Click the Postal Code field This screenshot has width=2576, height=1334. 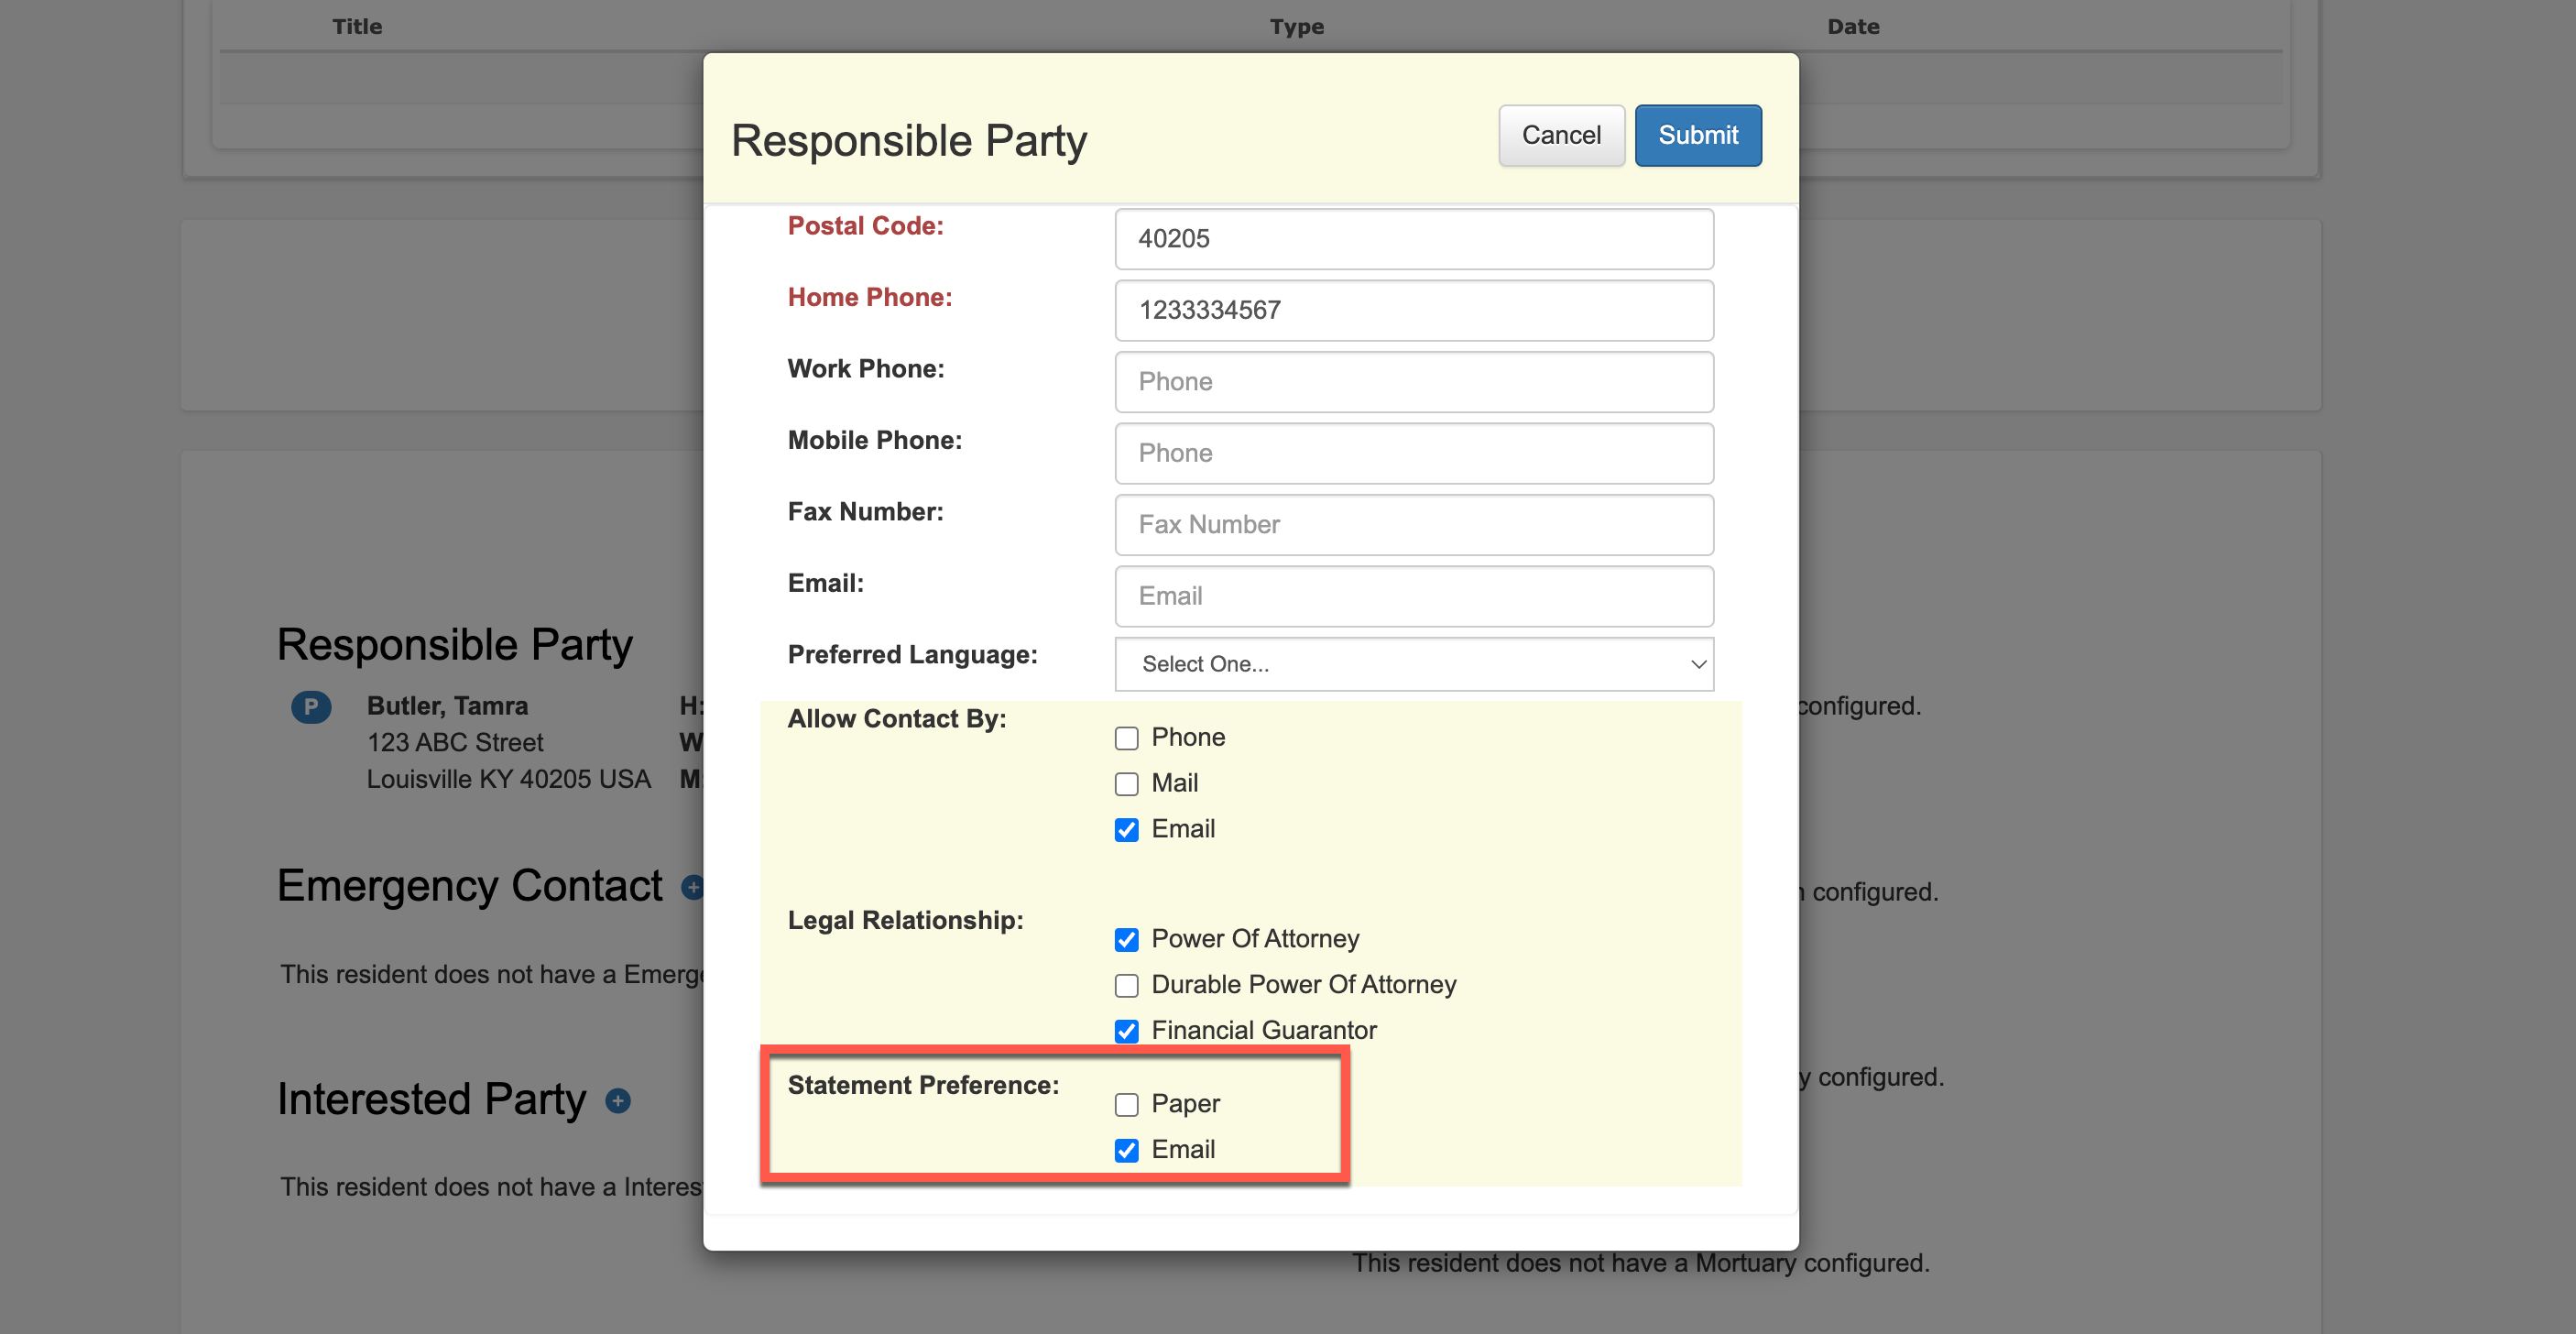point(1413,239)
